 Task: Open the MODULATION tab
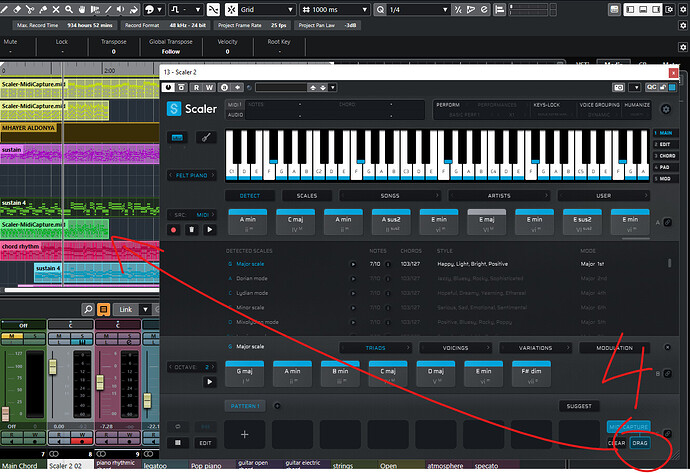tap(614, 348)
